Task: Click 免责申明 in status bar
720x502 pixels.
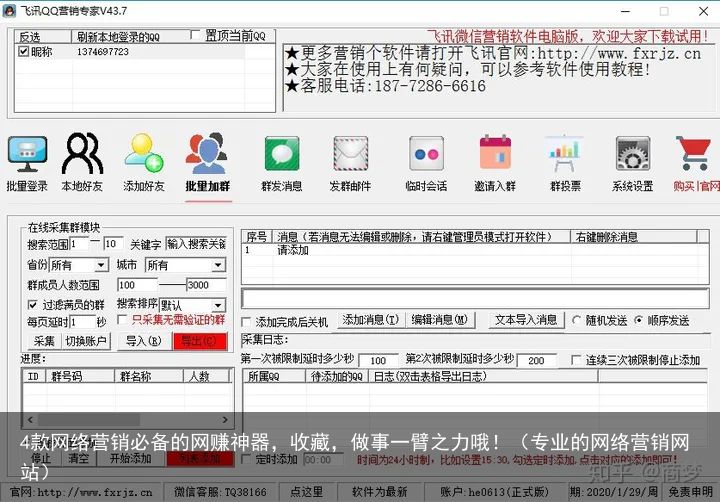Action: [691, 492]
